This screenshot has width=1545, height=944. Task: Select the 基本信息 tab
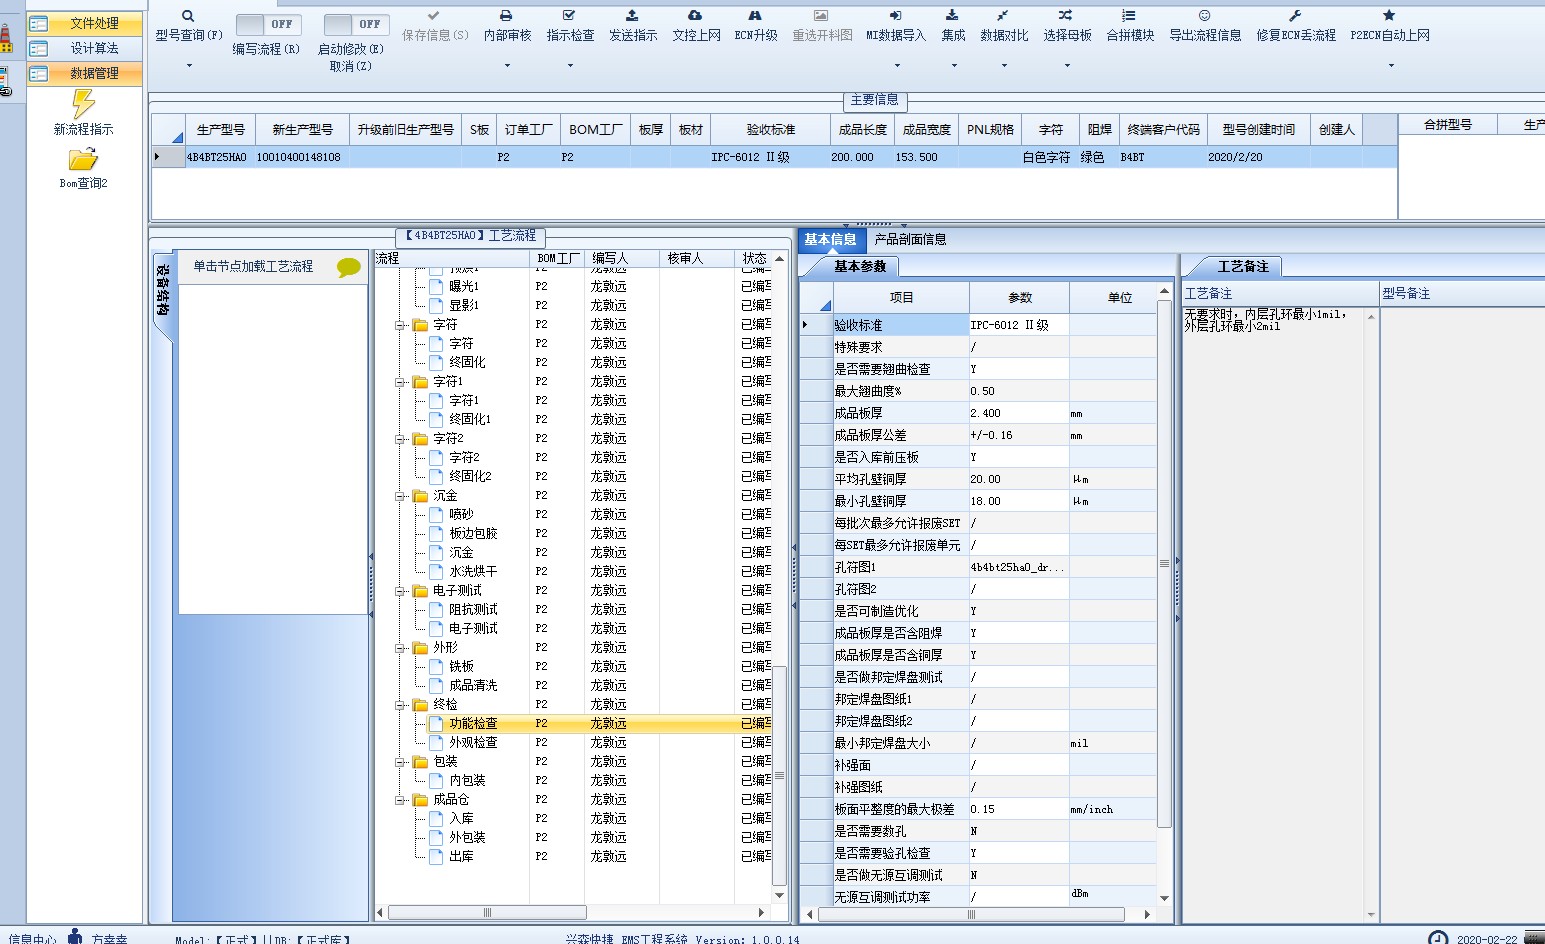(830, 240)
